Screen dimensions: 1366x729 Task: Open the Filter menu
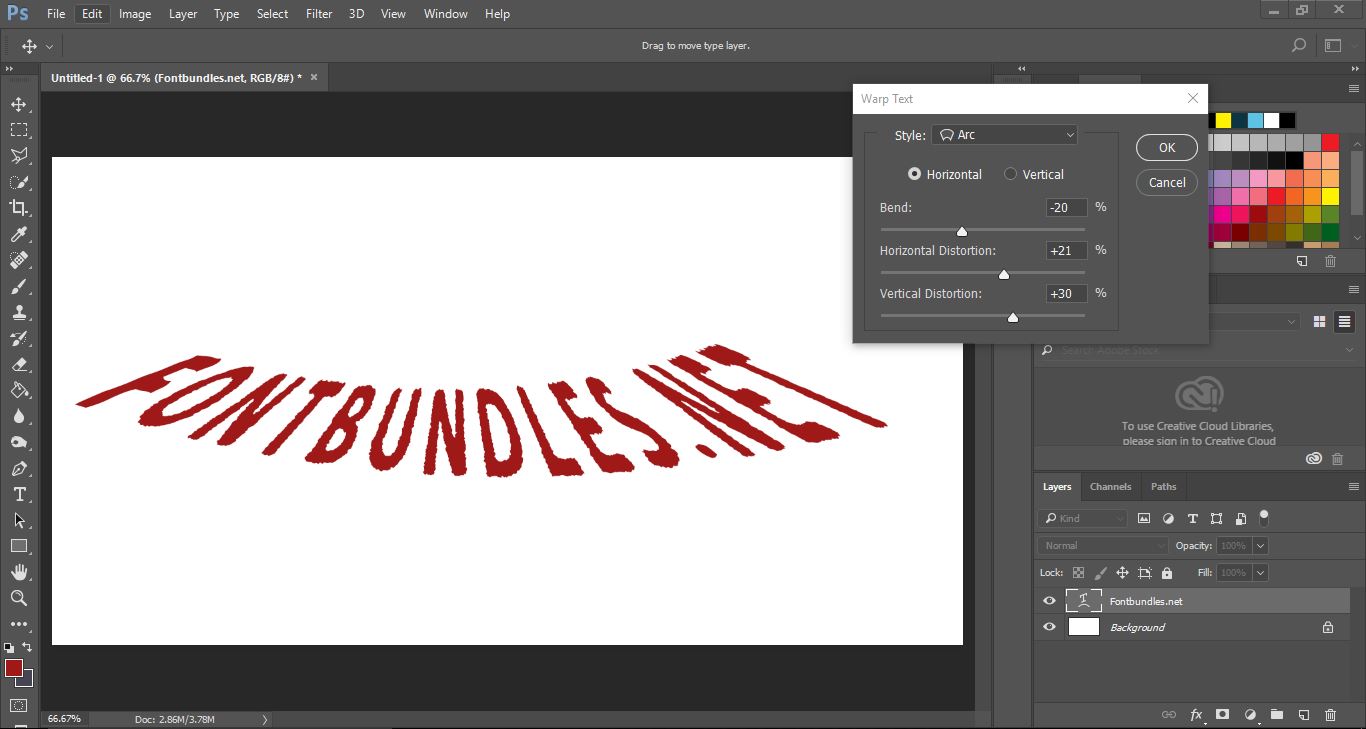[318, 13]
